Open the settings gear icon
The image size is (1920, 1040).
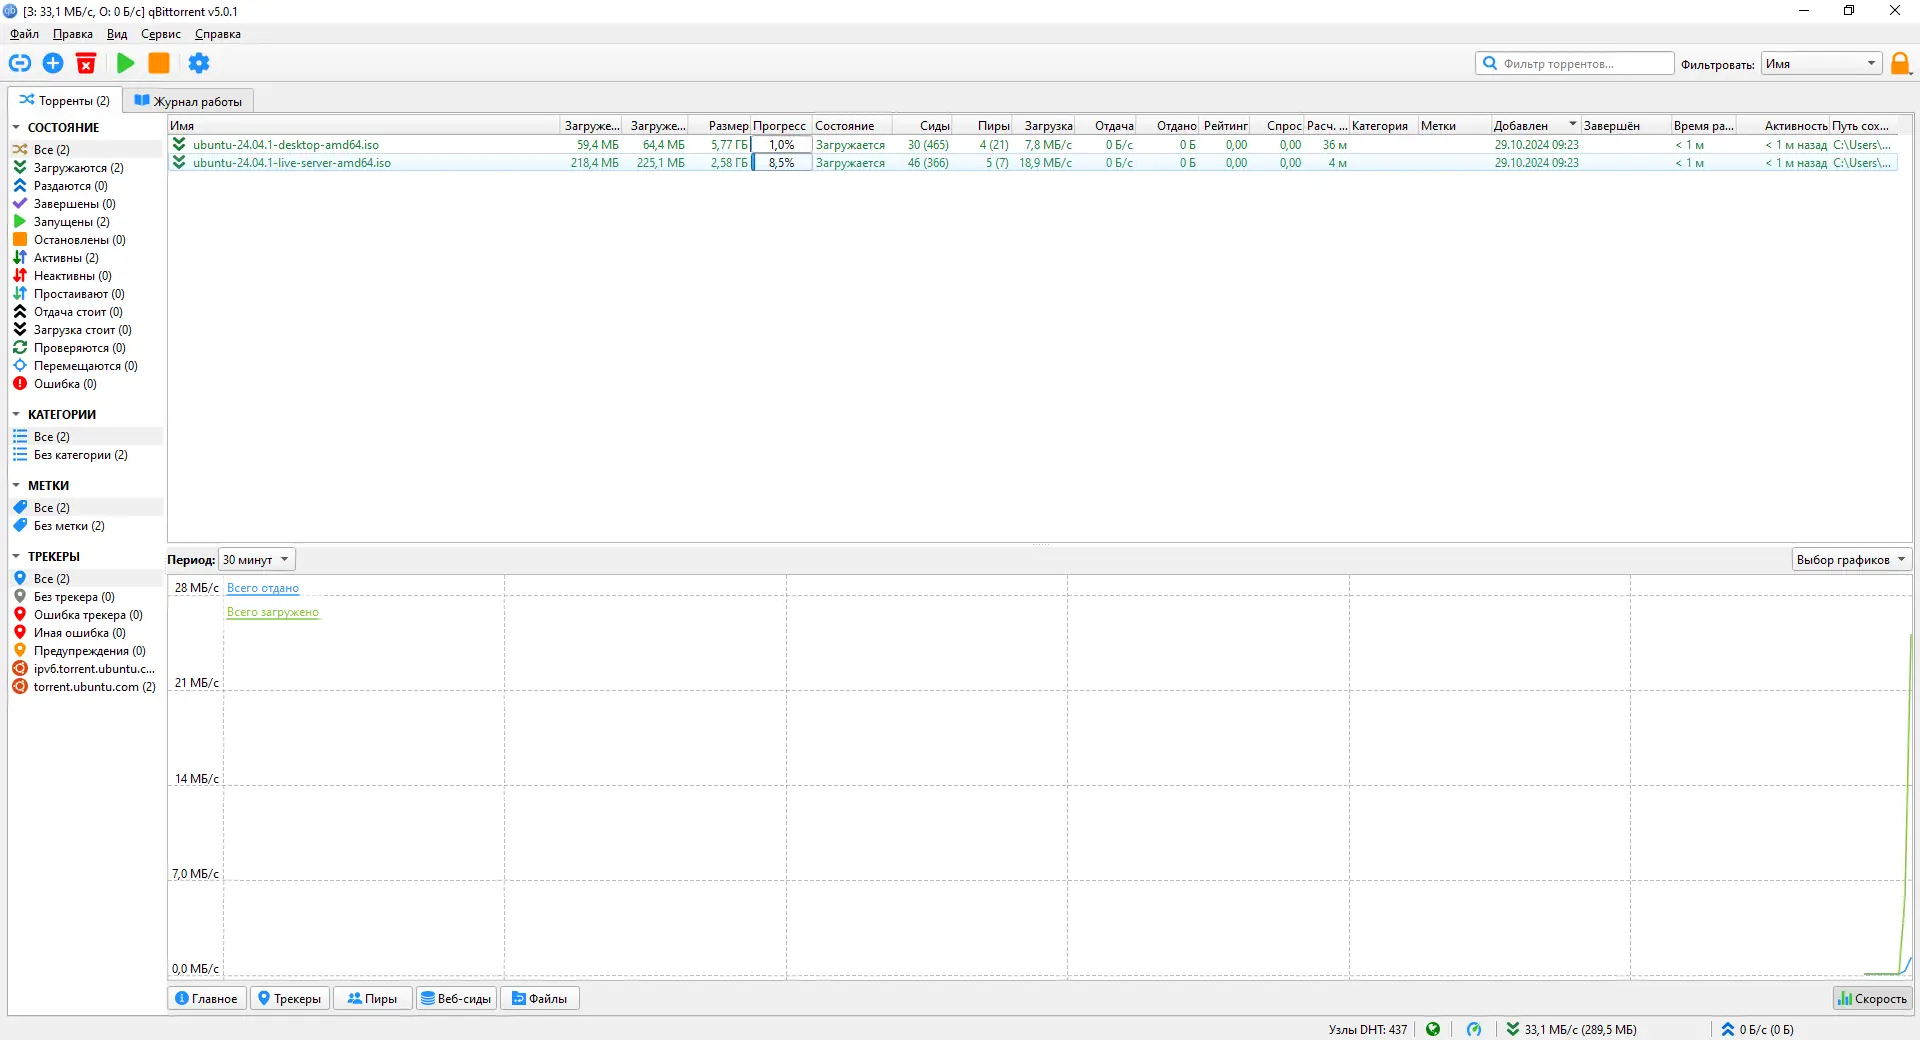point(199,63)
